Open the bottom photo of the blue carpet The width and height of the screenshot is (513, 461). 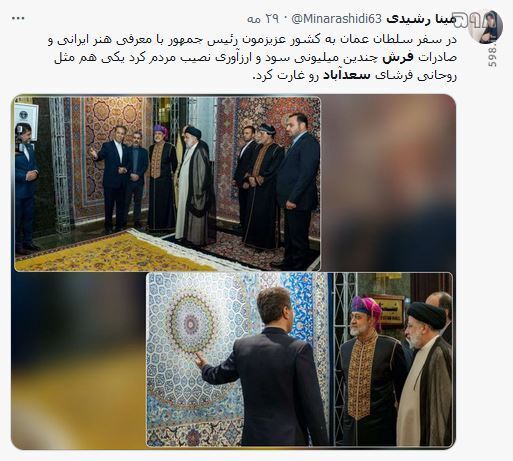click(299, 360)
